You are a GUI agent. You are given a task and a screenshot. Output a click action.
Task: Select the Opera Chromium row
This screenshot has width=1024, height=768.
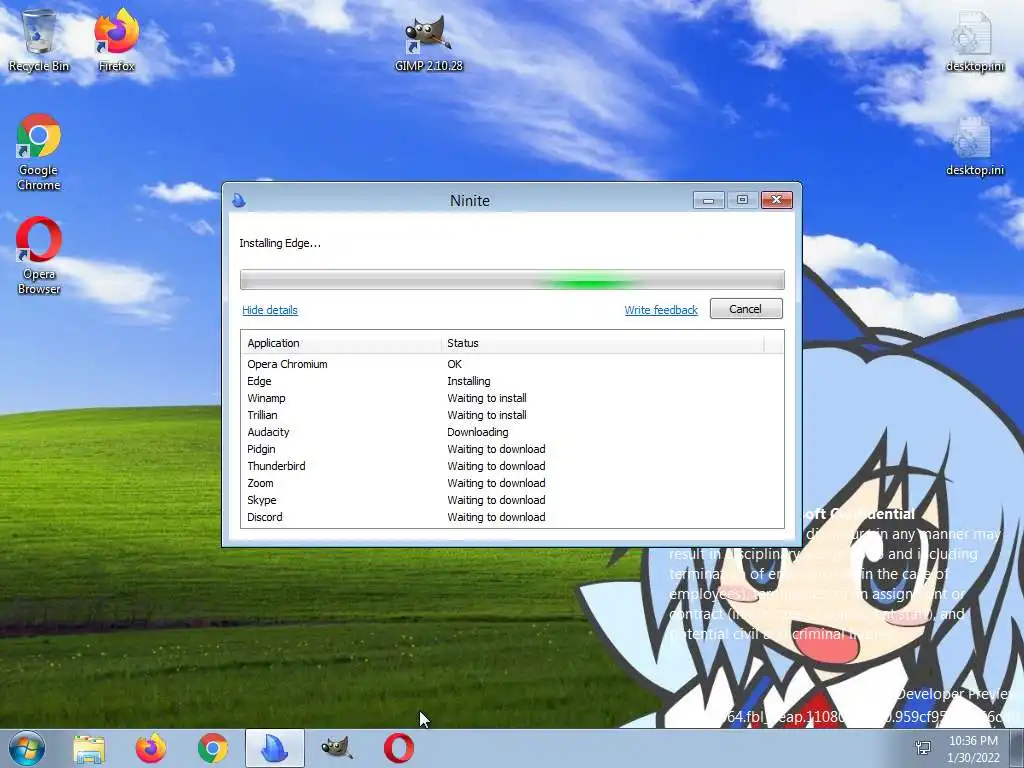click(512, 364)
